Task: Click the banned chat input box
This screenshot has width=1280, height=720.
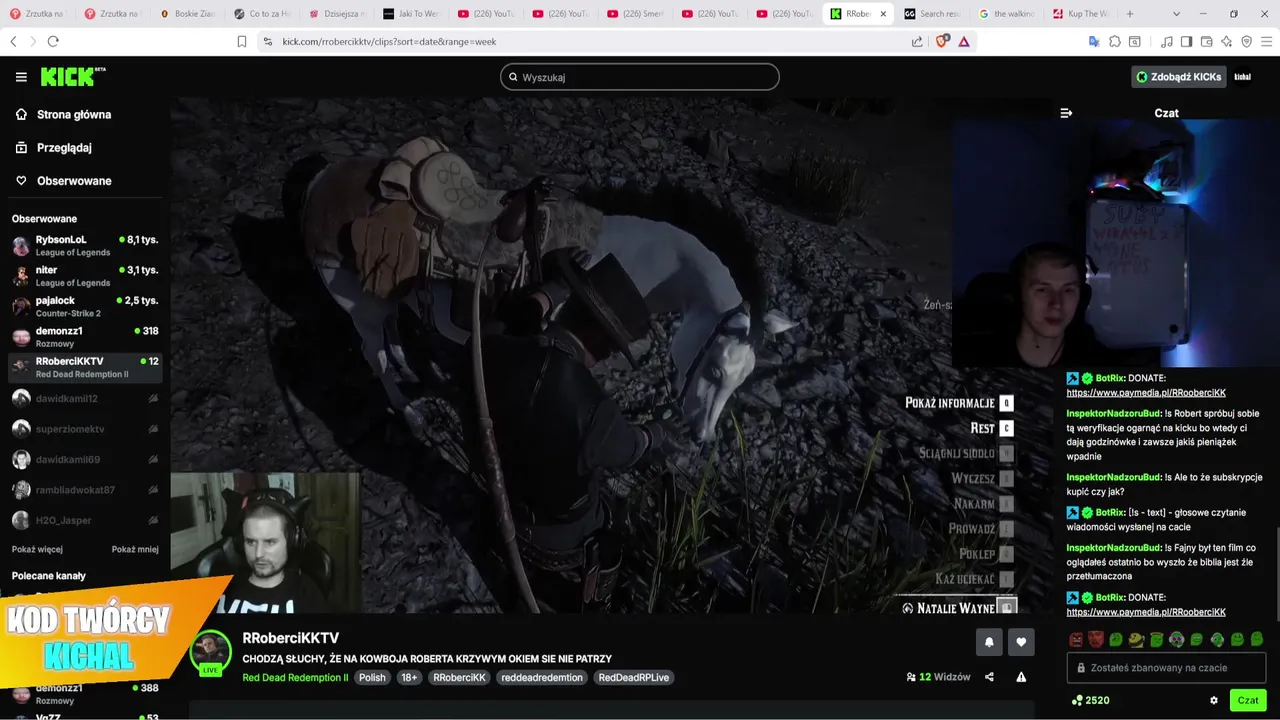Action: (x=1167, y=667)
